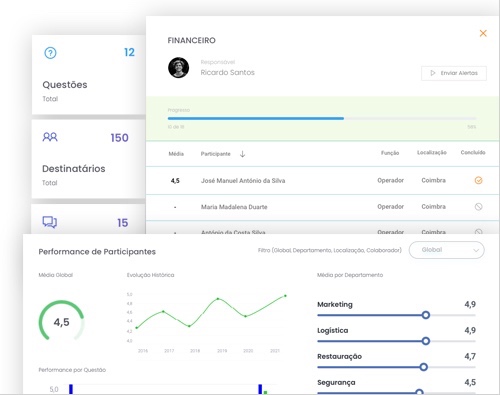Screen dimensions: 500x395
Task: Click the Marketing score 4,9
Action: coord(470,304)
